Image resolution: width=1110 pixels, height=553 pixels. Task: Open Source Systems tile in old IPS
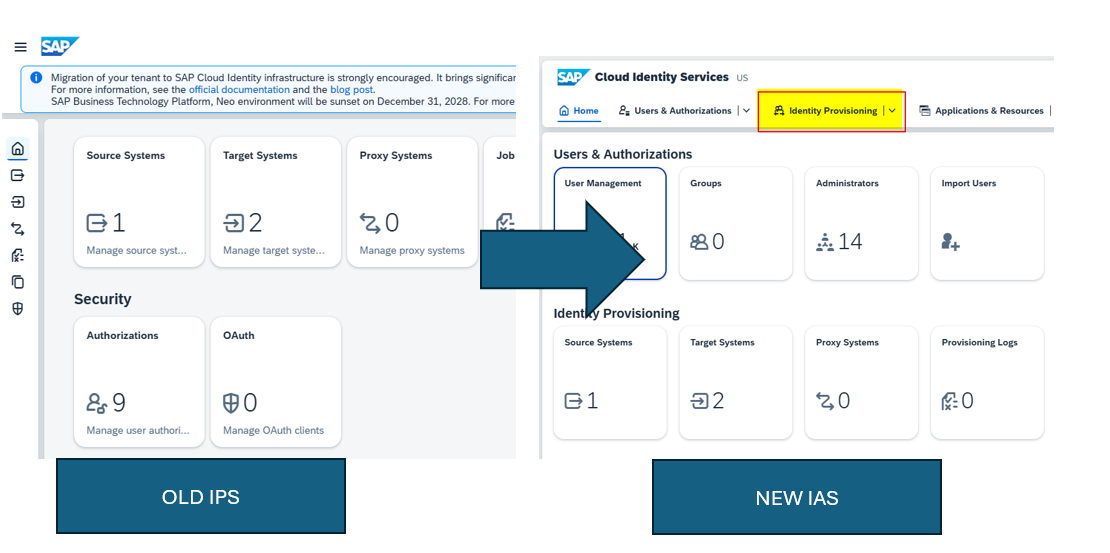[139, 202]
